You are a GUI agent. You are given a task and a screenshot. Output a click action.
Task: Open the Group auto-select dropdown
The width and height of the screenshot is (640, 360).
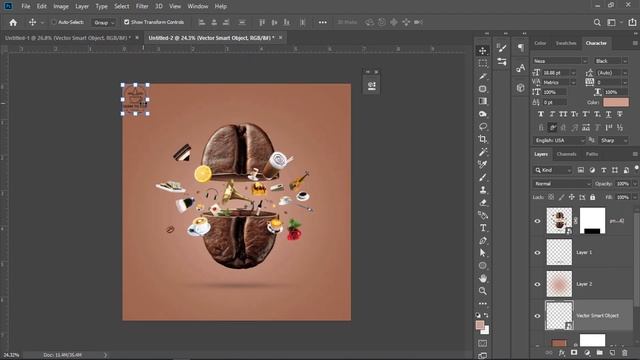104,22
